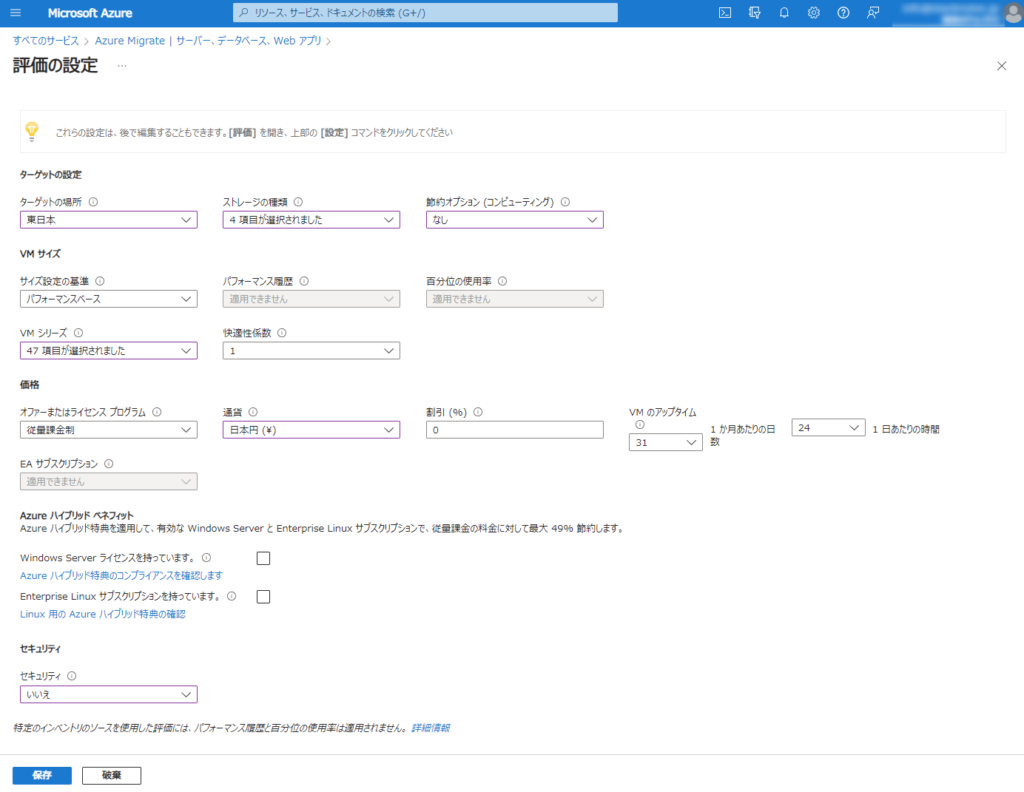Open directory and subscription filter icon
Image resolution: width=1024 pixels, height=792 pixels.
754,12
